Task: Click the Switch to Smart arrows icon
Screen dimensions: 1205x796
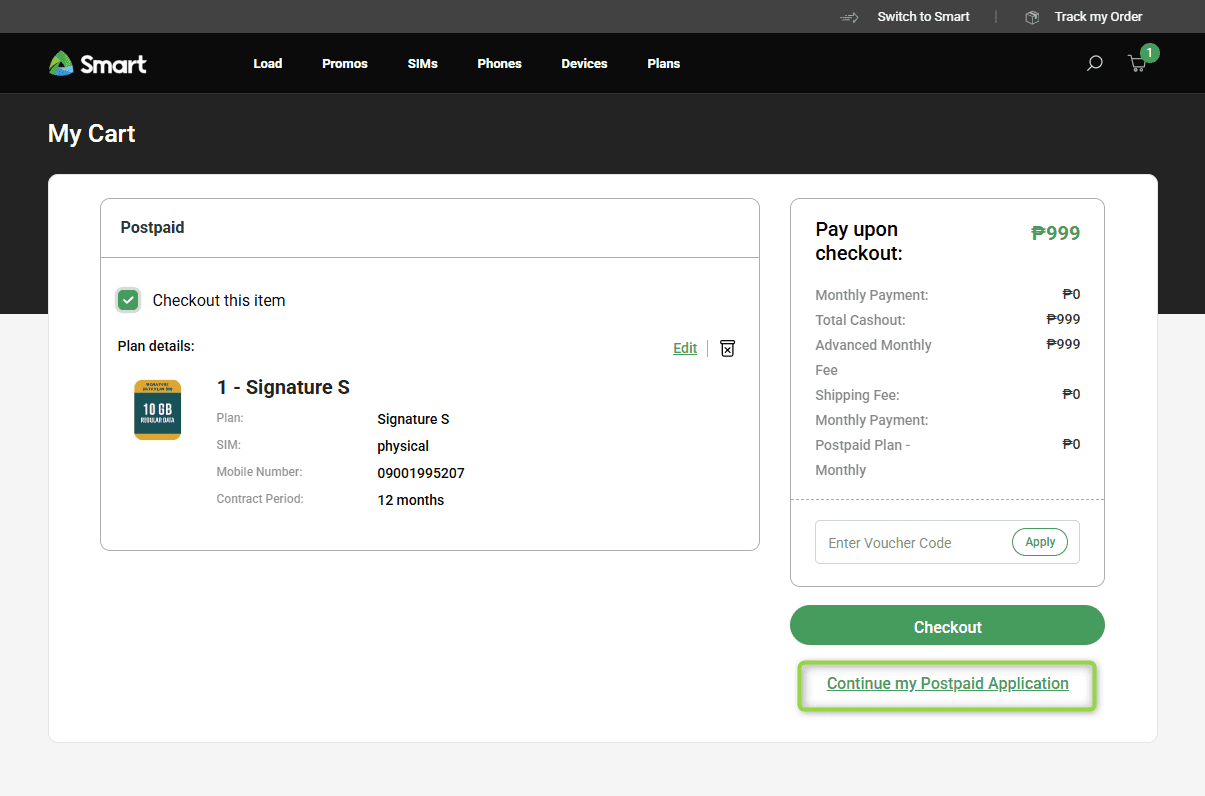Action: tap(850, 17)
